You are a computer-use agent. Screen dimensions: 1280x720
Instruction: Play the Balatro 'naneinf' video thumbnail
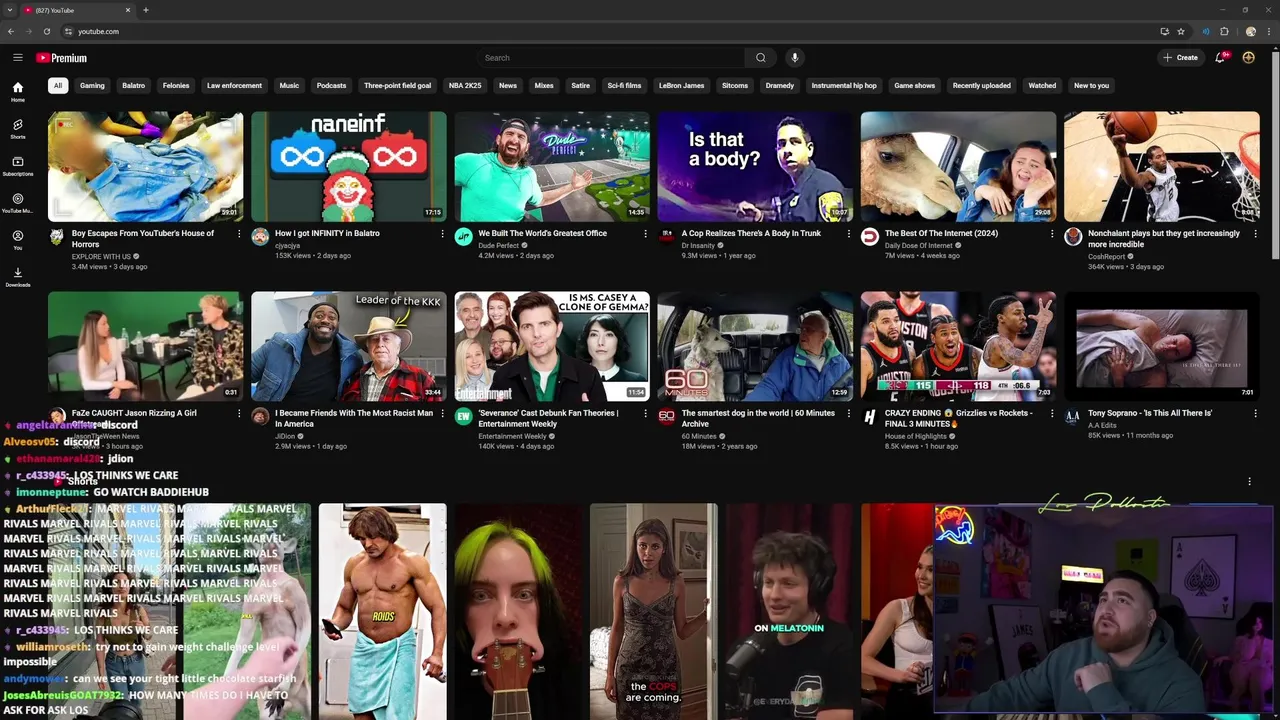click(349, 166)
